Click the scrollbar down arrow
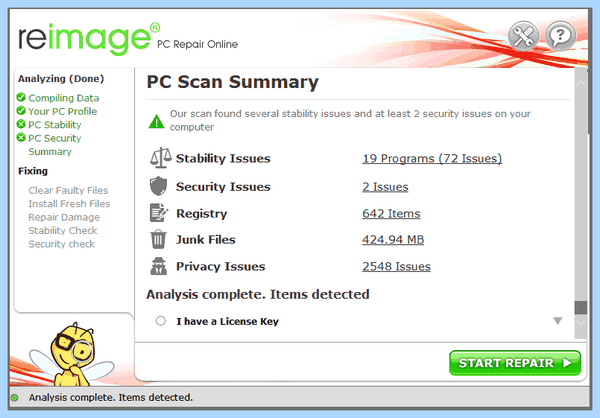This screenshot has height=418, width=600. click(x=581, y=323)
